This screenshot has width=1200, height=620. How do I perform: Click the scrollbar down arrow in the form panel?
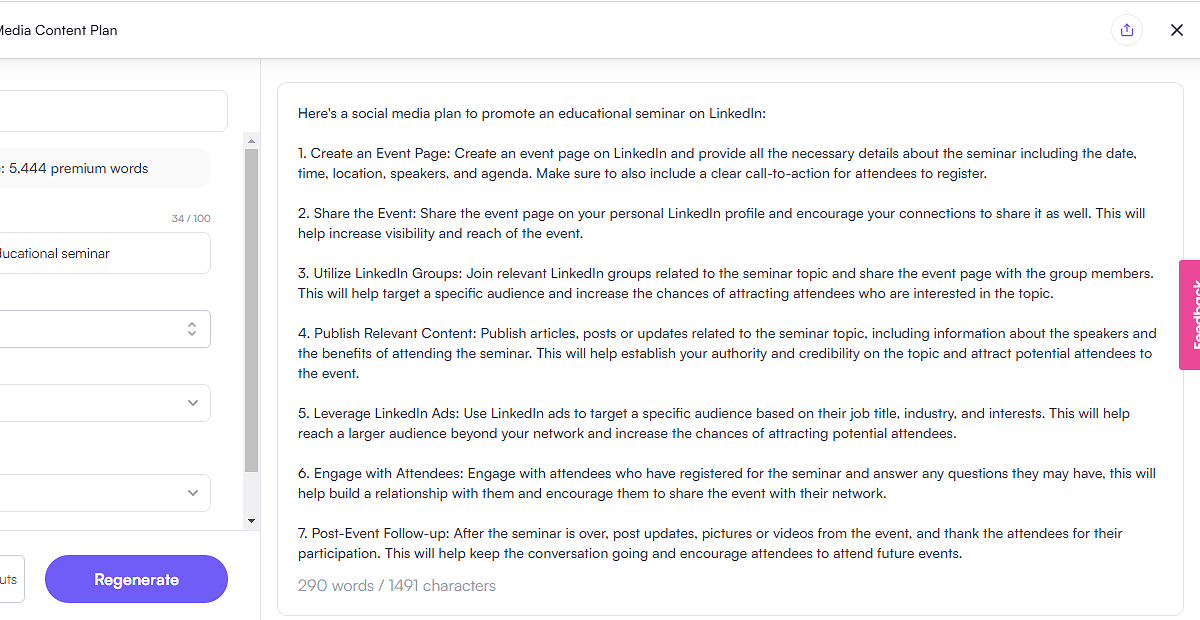click(x=251, y=521)
